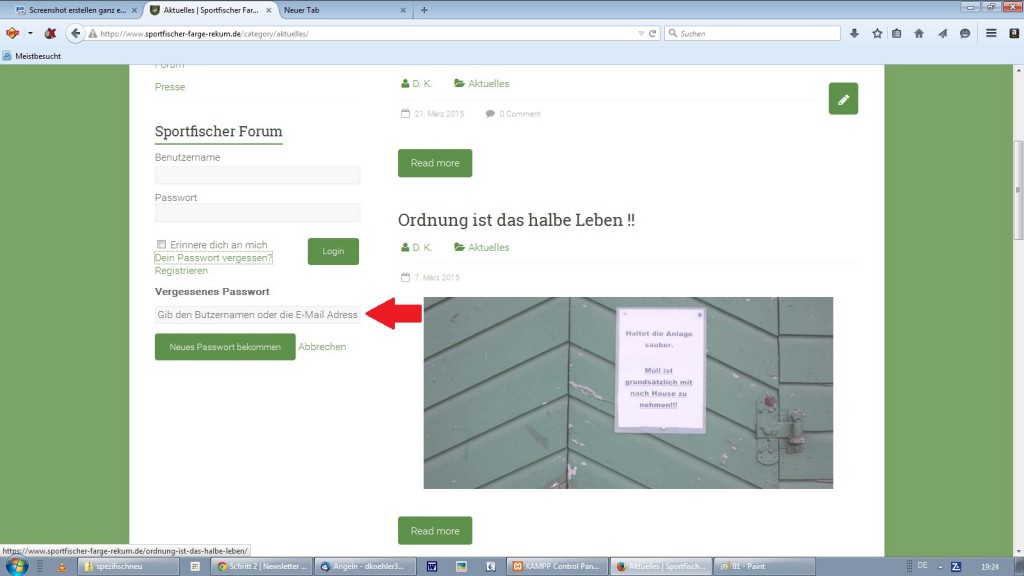Close the 'Neuer Tab' tab
The width and height of the screenshot is (1024, 576).
[402, 10]
